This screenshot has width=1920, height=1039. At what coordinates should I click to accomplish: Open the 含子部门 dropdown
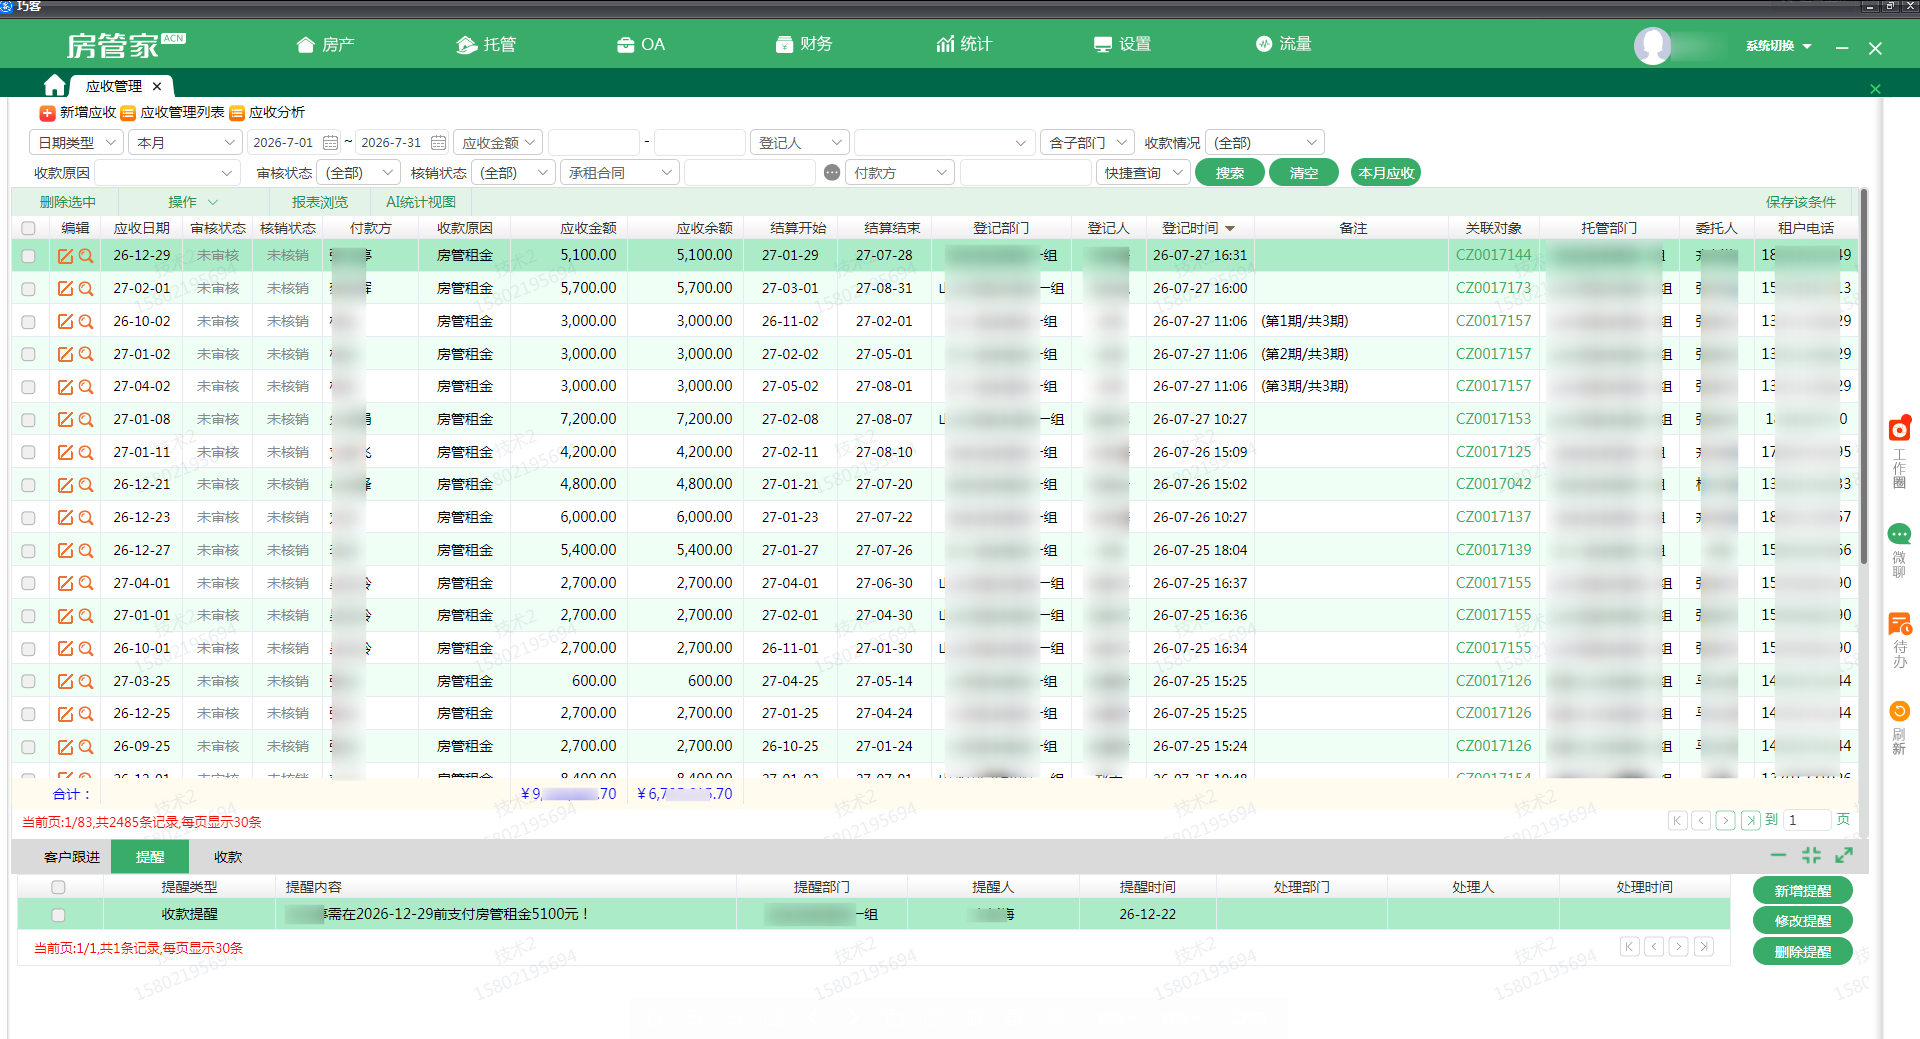(1087, 143)
